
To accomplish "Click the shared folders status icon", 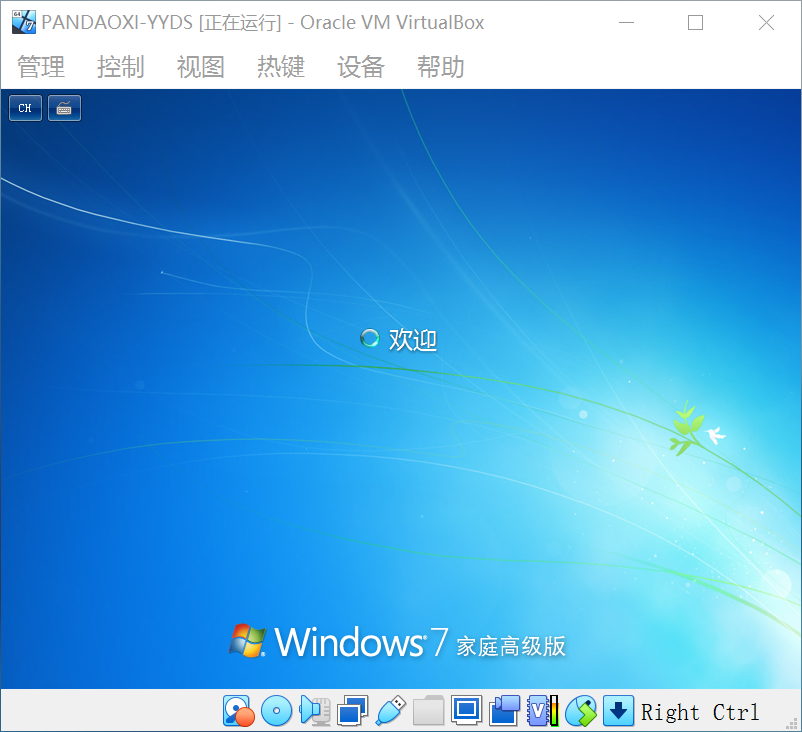I will tap(428, 711).
